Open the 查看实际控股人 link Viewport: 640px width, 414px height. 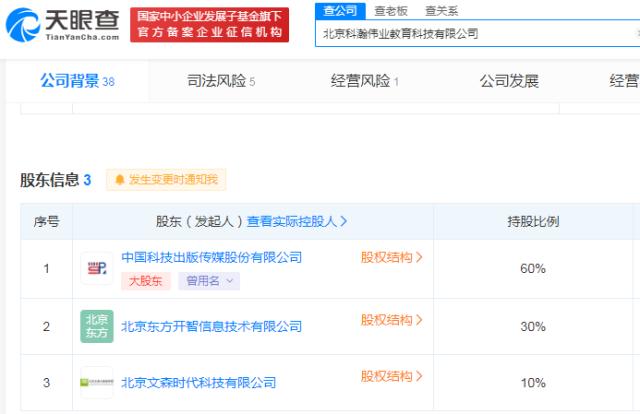(297, 221)
